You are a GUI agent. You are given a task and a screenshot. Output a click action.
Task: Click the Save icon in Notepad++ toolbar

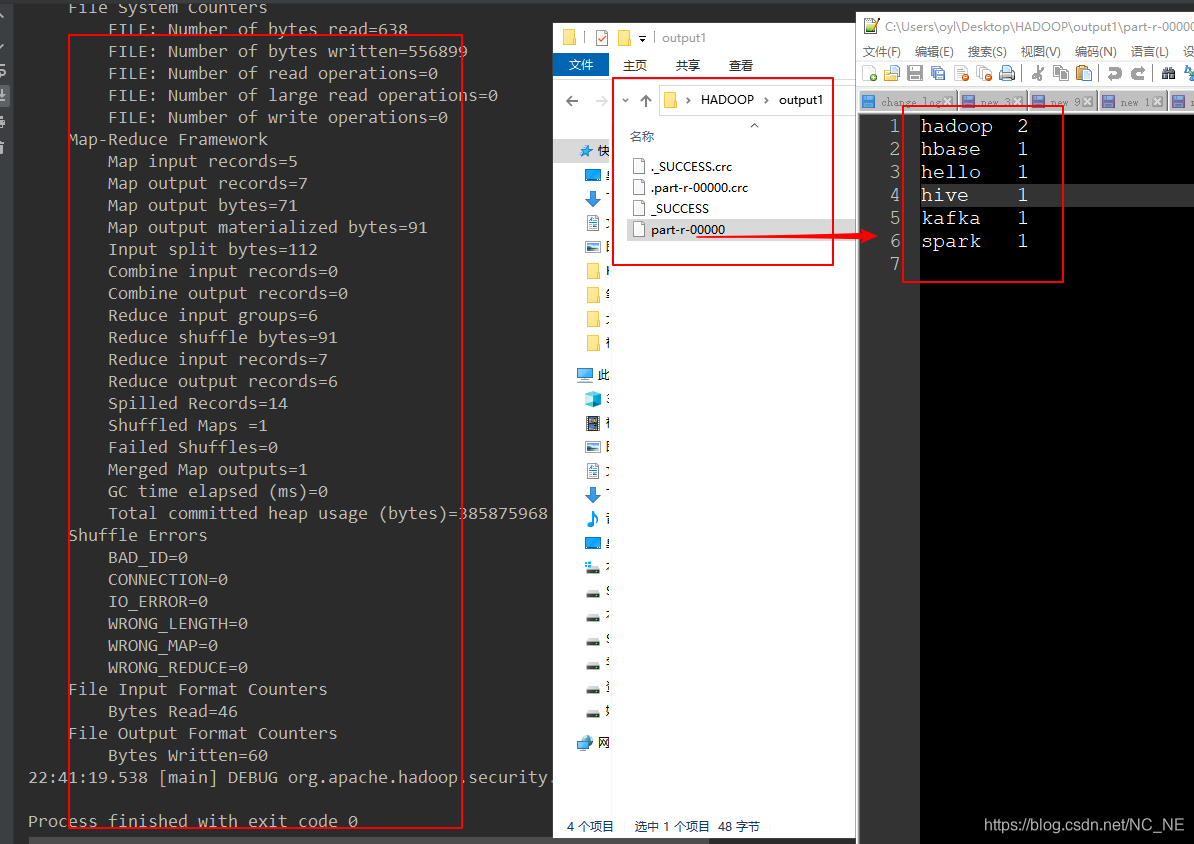915,73
